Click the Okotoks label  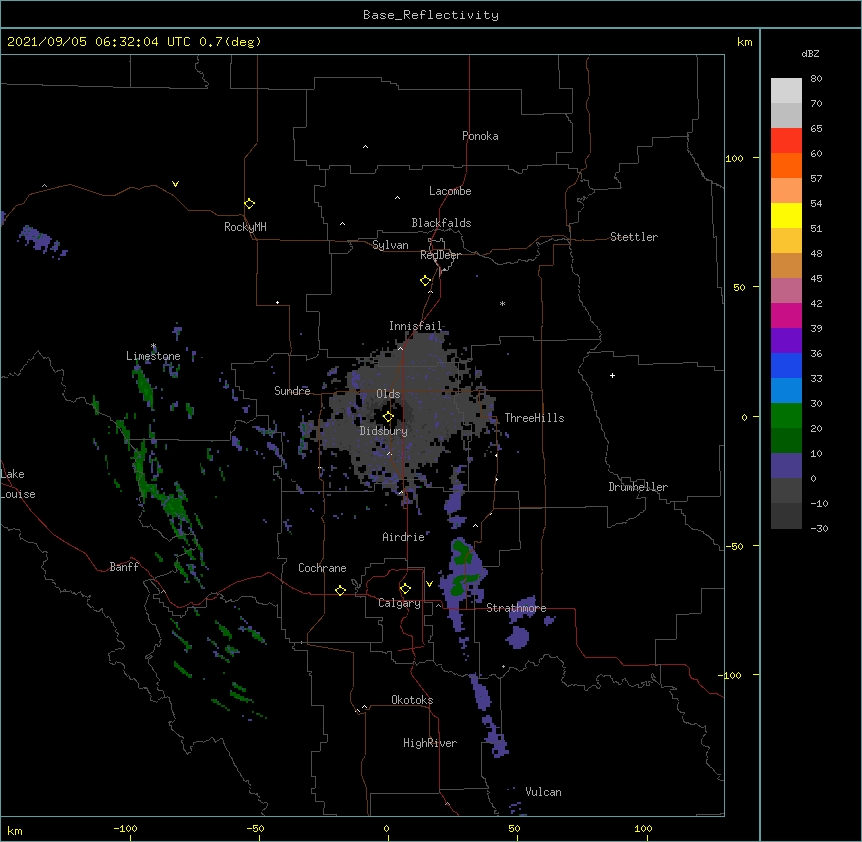(412, 700)
